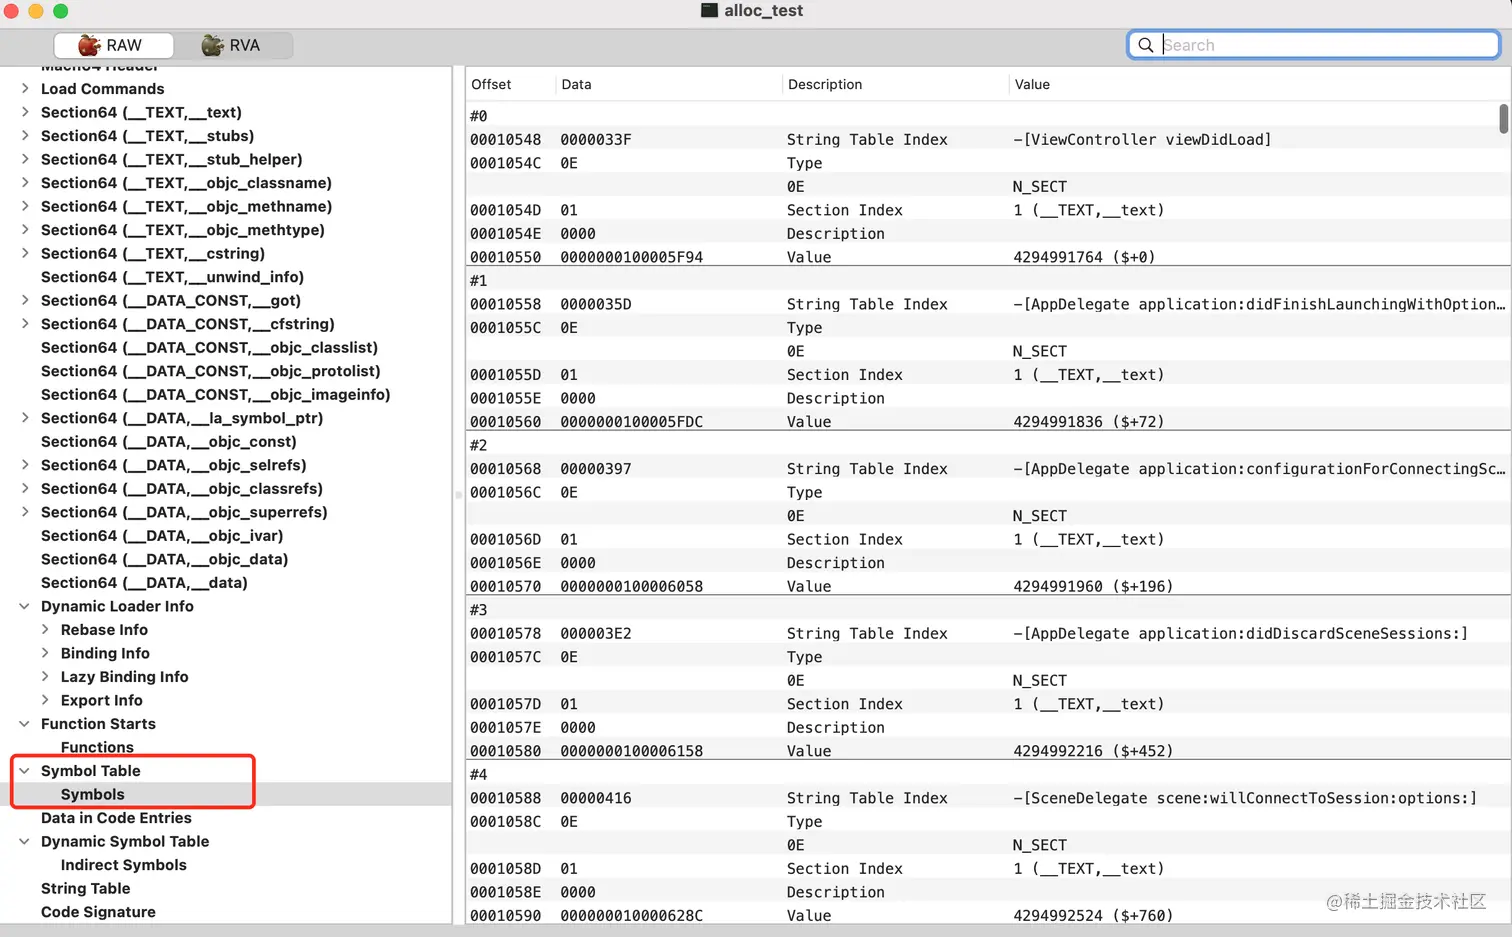Click the magnifier icon in search box
1512x937 pixels.
(1146, 45)
